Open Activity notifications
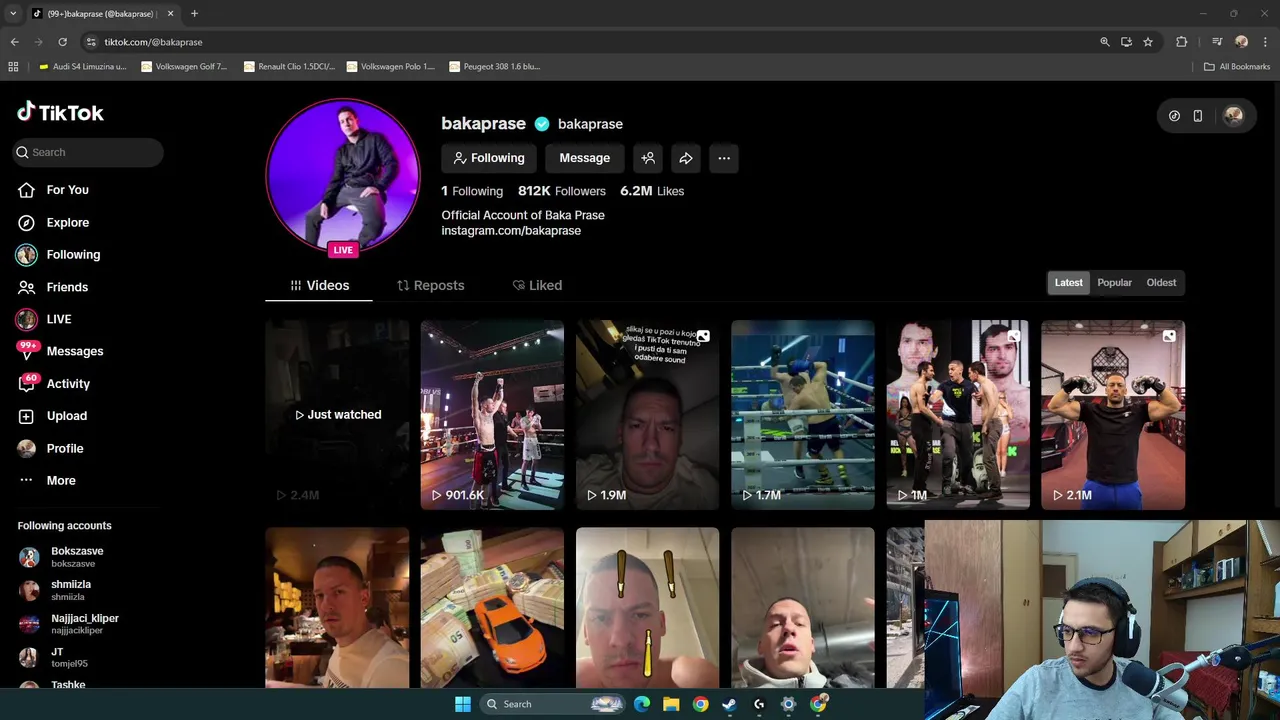The width and height of the screenshot is (1280, 720). (68, 384)
